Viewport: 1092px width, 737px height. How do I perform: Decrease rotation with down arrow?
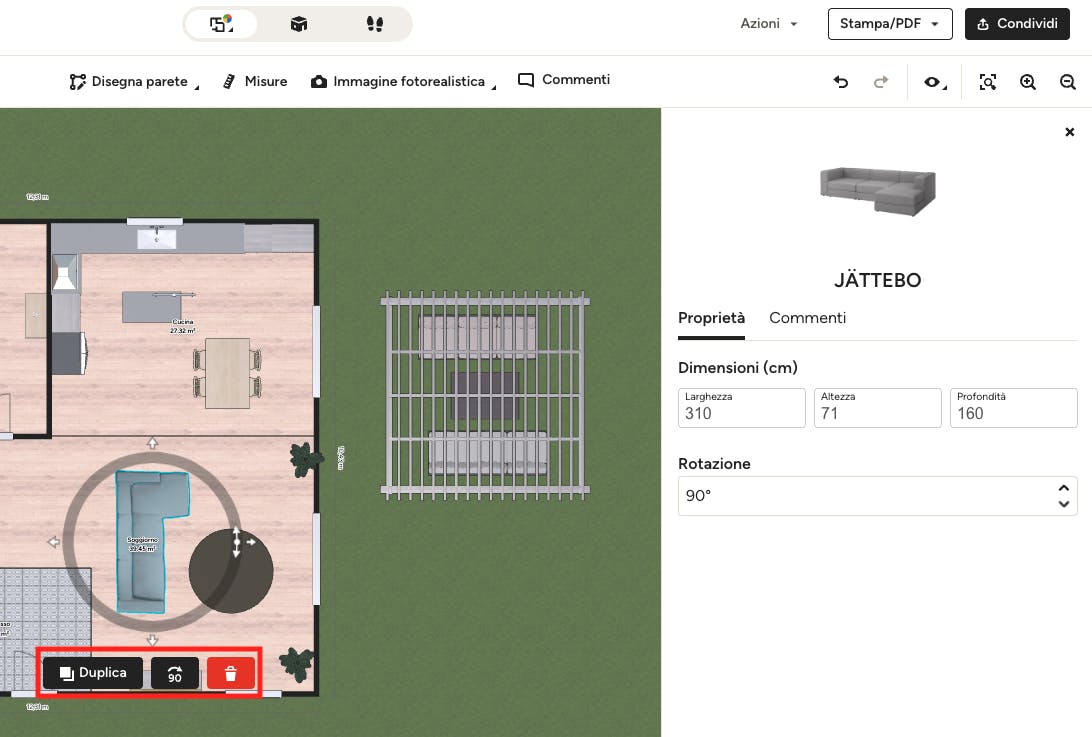(x=1063, y=504)
